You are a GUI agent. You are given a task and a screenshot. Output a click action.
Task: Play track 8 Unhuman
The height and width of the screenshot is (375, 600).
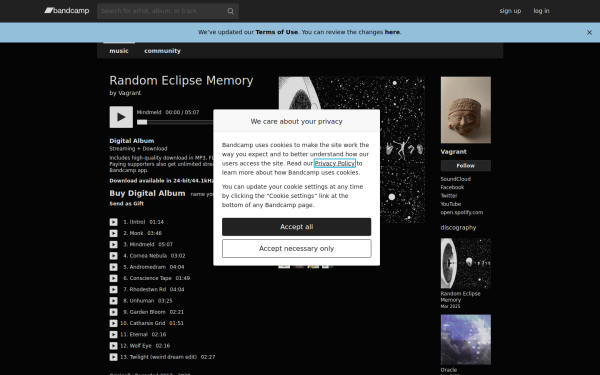click(x=114, y=301)
